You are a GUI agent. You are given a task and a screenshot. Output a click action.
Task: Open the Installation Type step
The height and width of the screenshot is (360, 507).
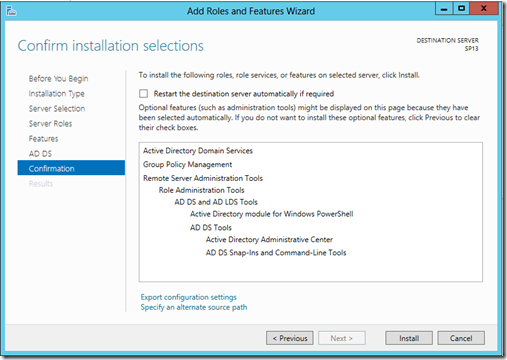(56, 94)
